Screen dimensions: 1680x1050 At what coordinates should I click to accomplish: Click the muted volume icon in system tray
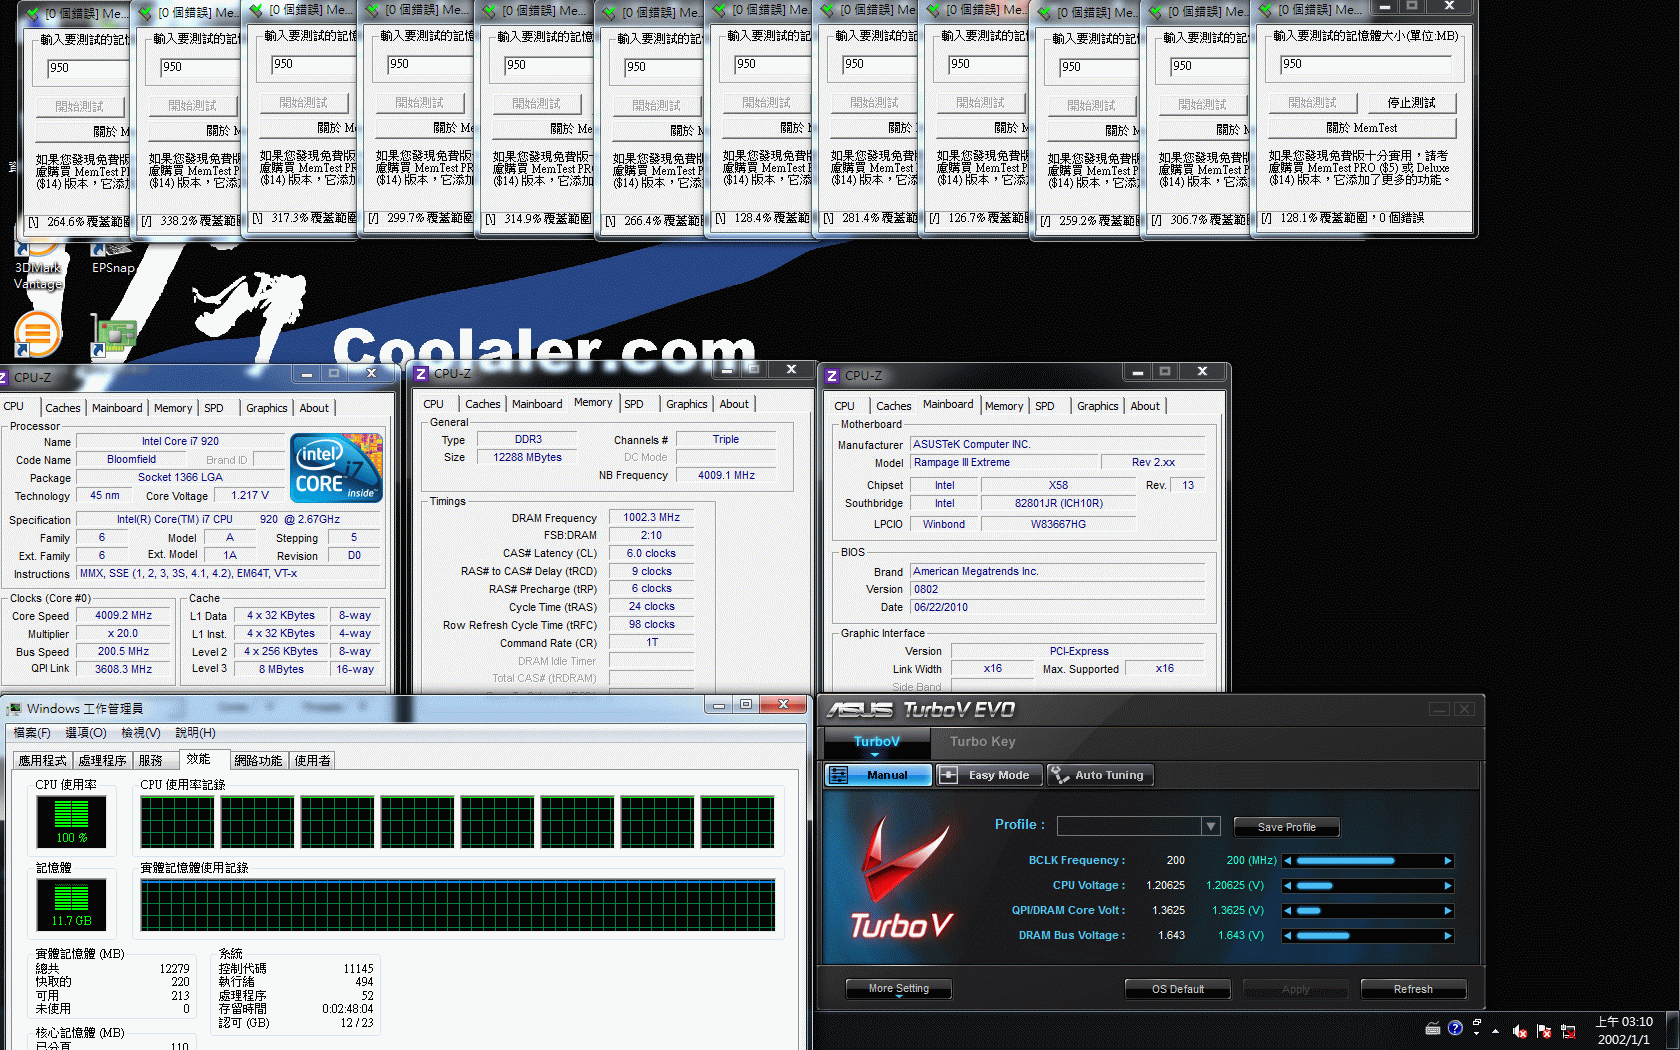(1520, 1031)
